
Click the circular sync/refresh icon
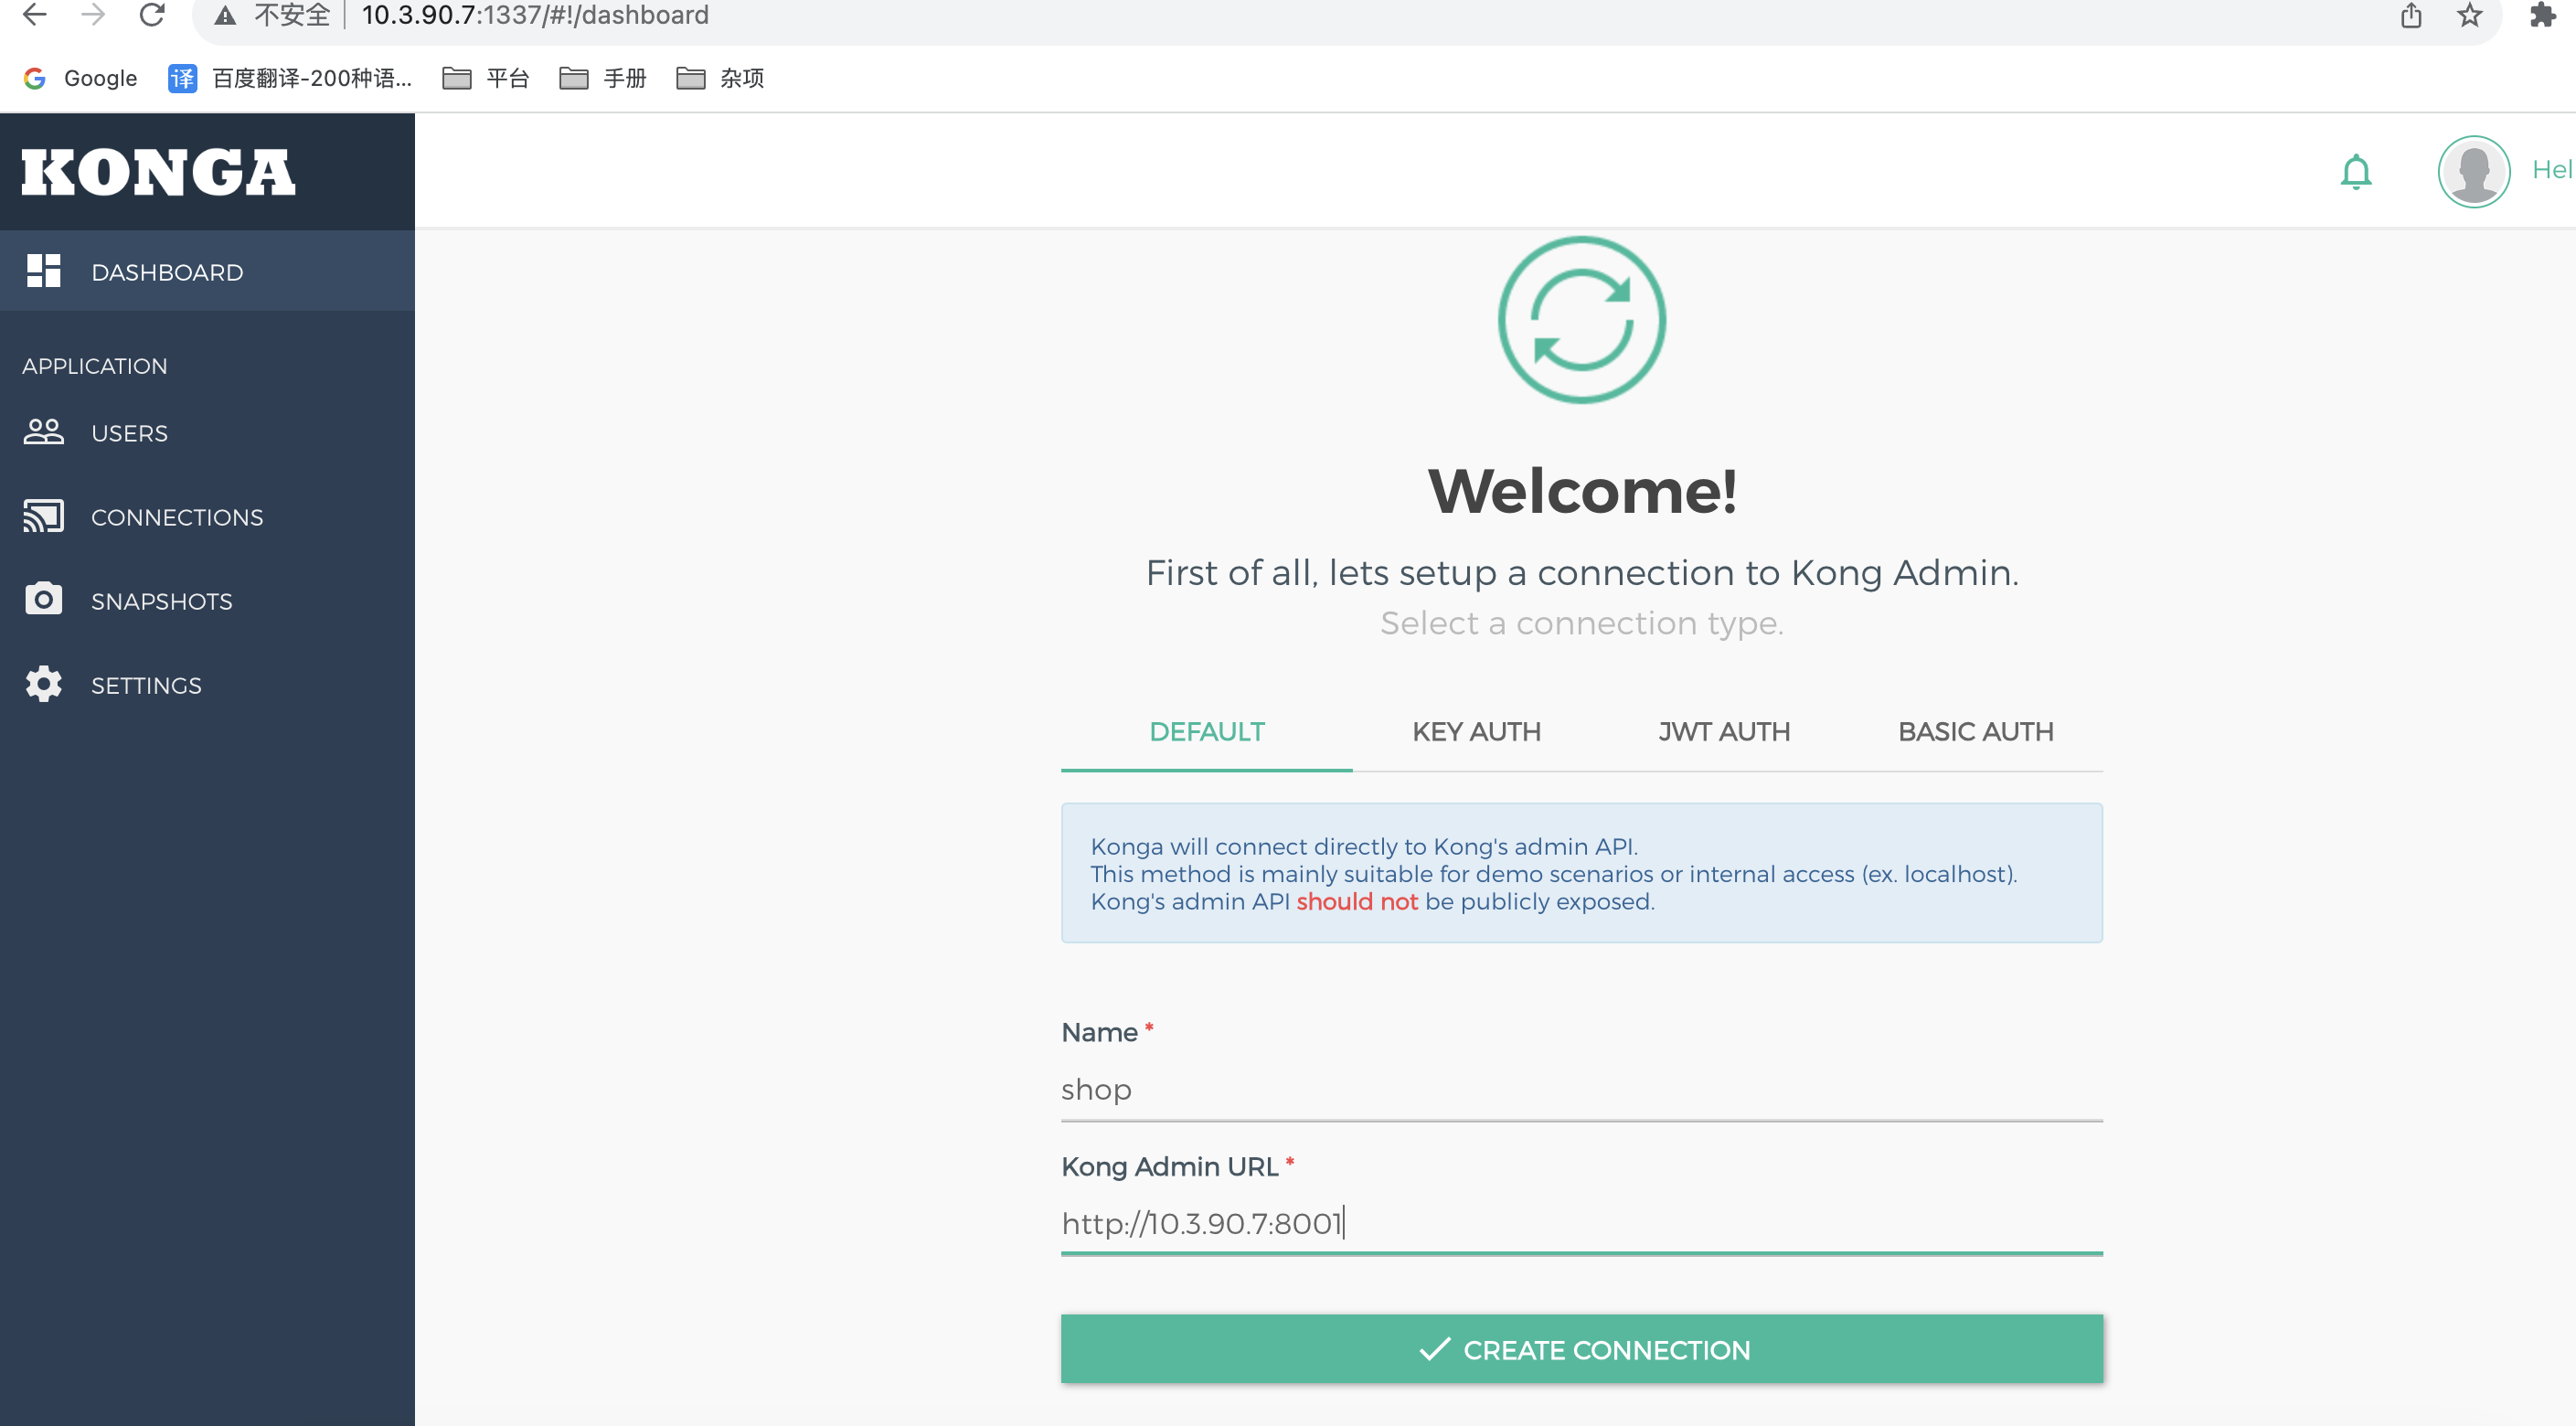(1582, 320)
